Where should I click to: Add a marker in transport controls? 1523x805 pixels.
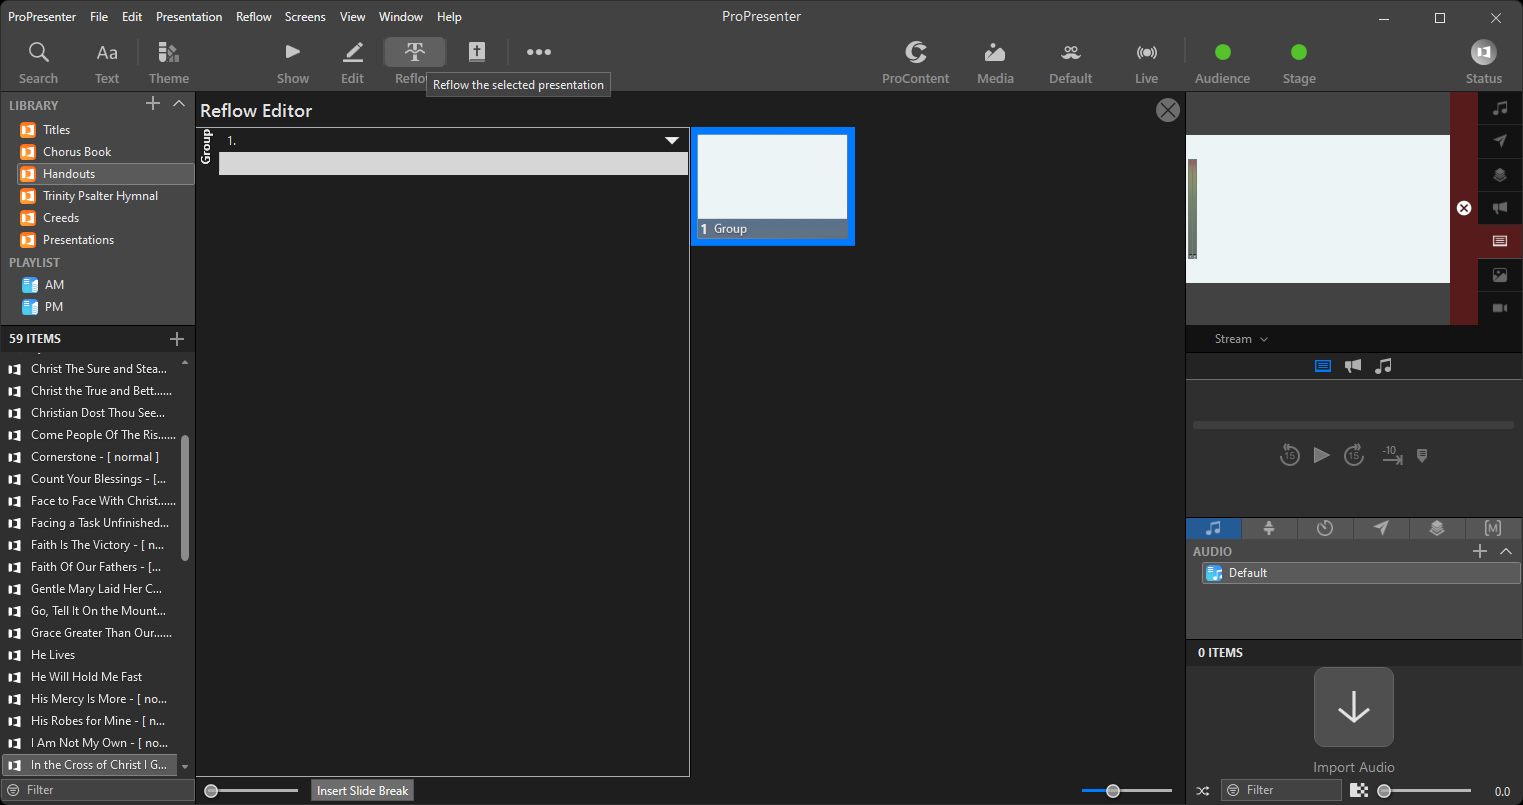[1422, 456]
